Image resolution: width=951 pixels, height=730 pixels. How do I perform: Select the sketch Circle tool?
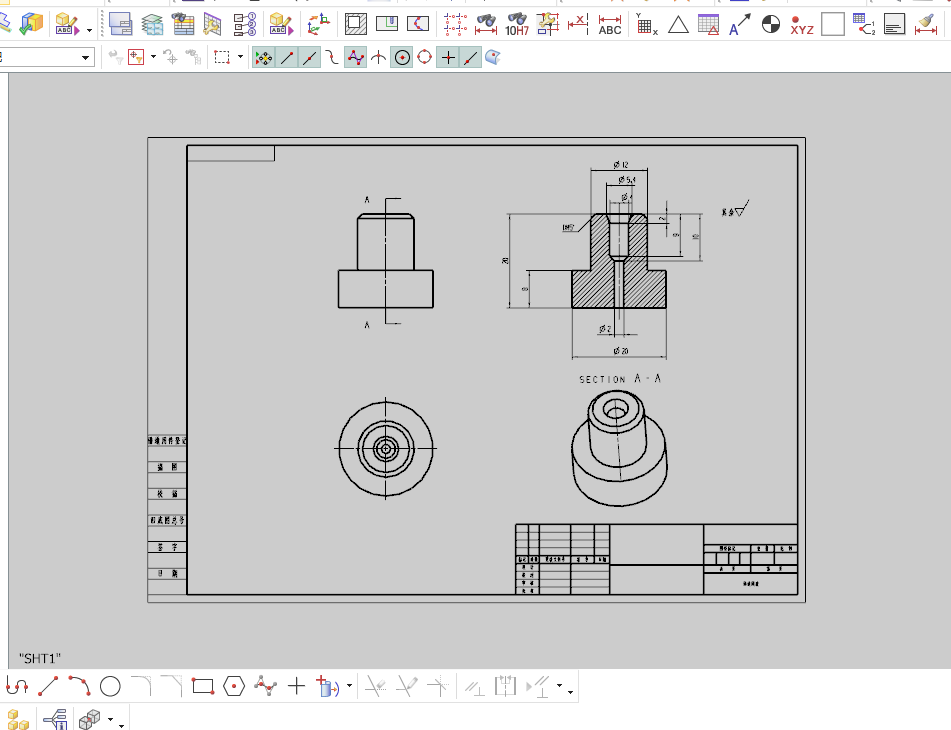pos(110,686)
